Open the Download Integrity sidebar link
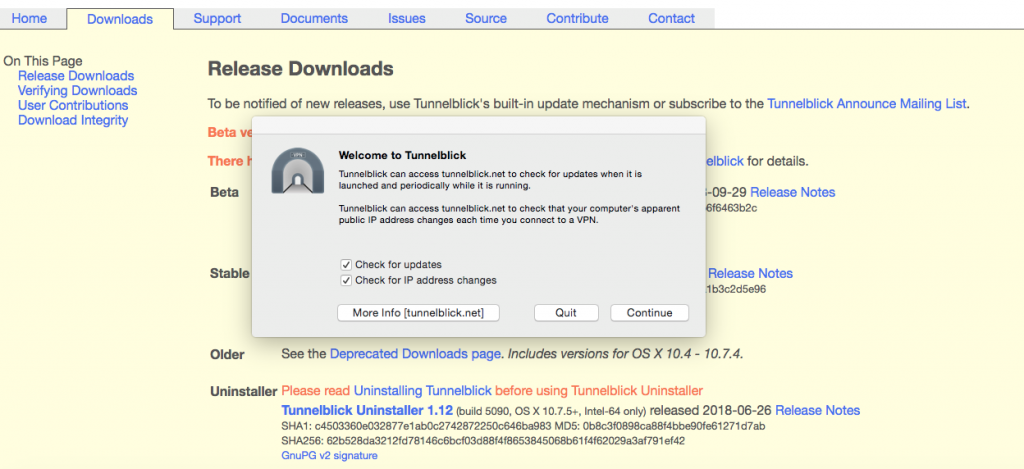The height and width of the screenshot is (469, 1024). tap(72, 120)
